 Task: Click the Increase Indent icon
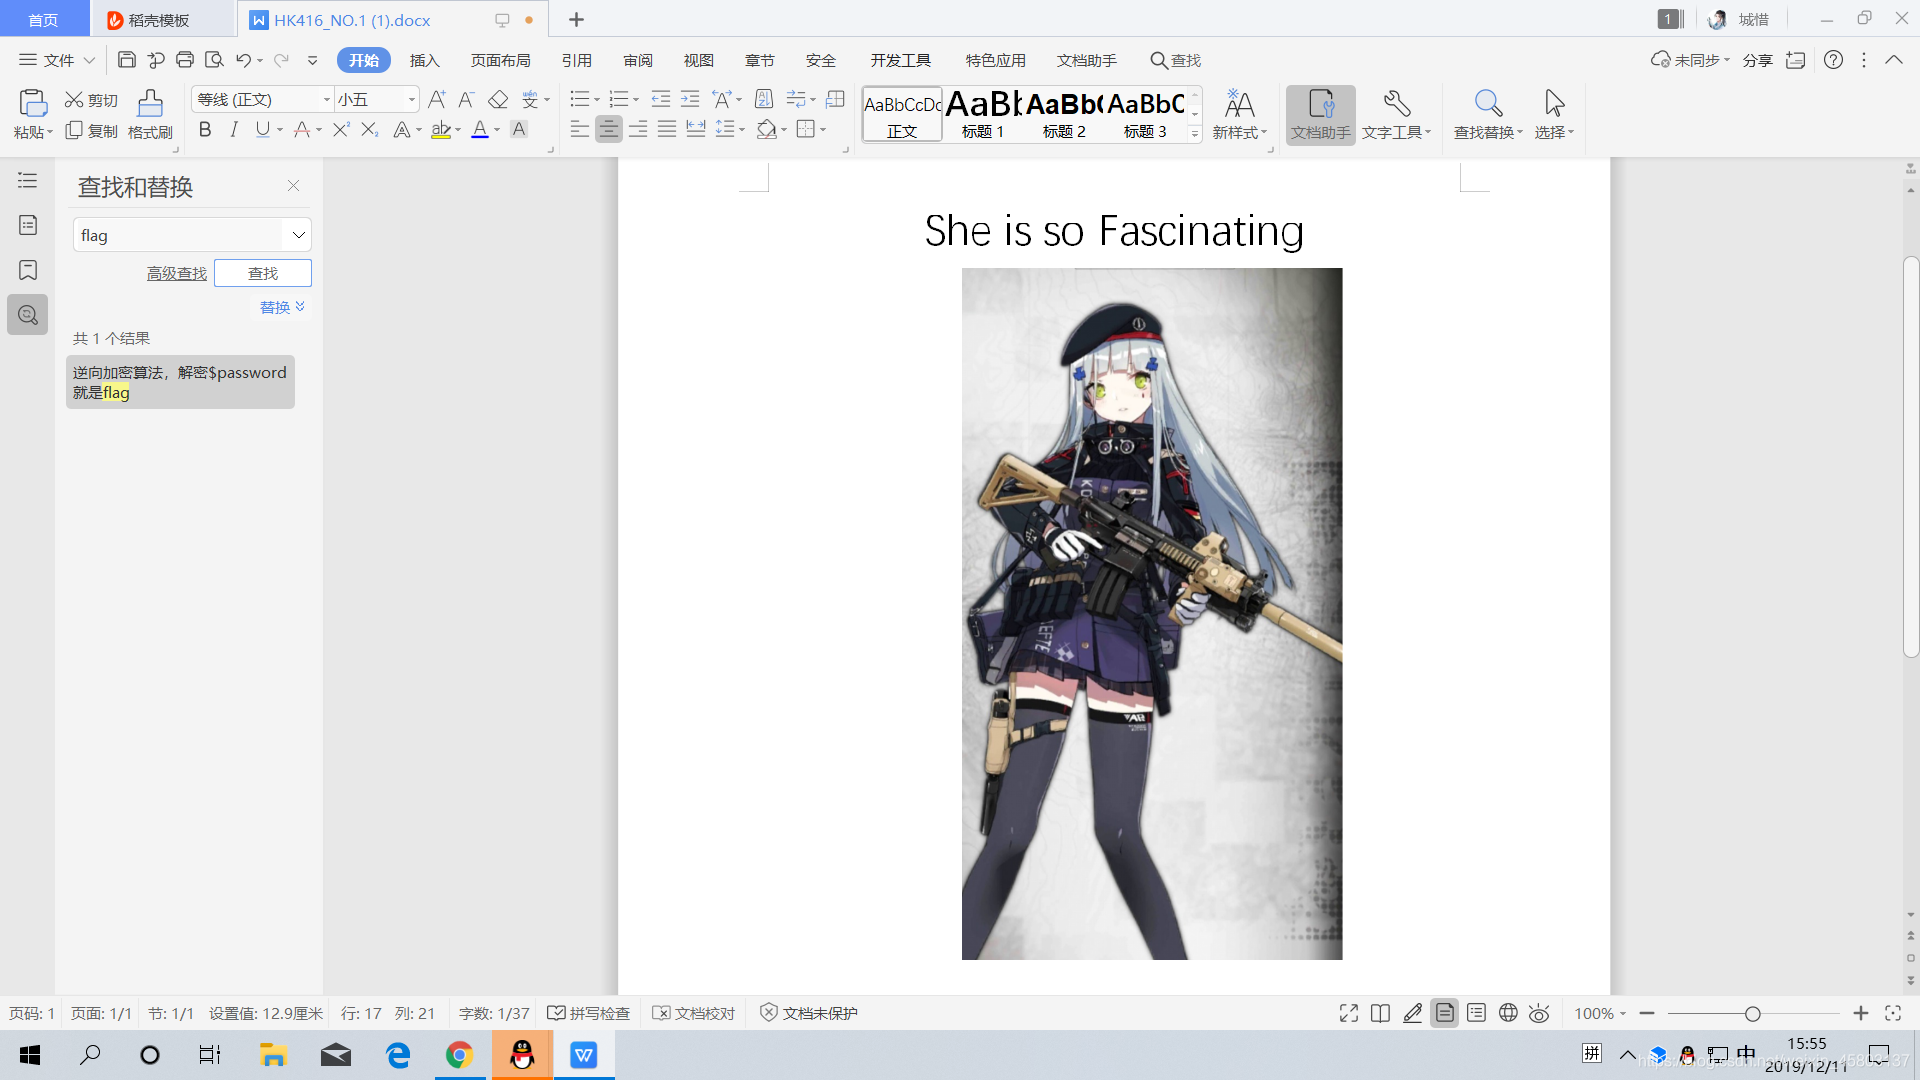point(690,99)
